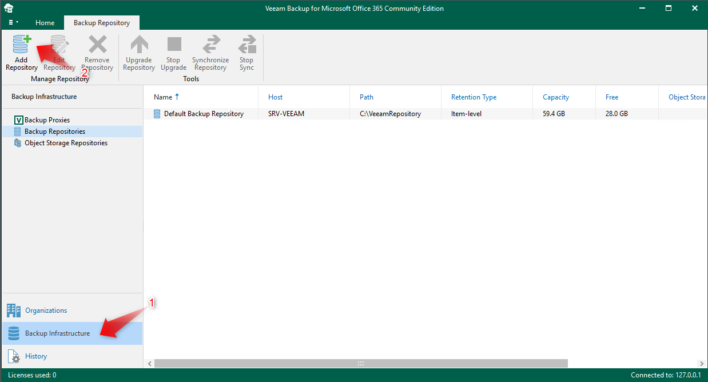This screenshot has height=382, width=708.
Task: Open Object Storage Repositories node
Action: coord(66,143)
